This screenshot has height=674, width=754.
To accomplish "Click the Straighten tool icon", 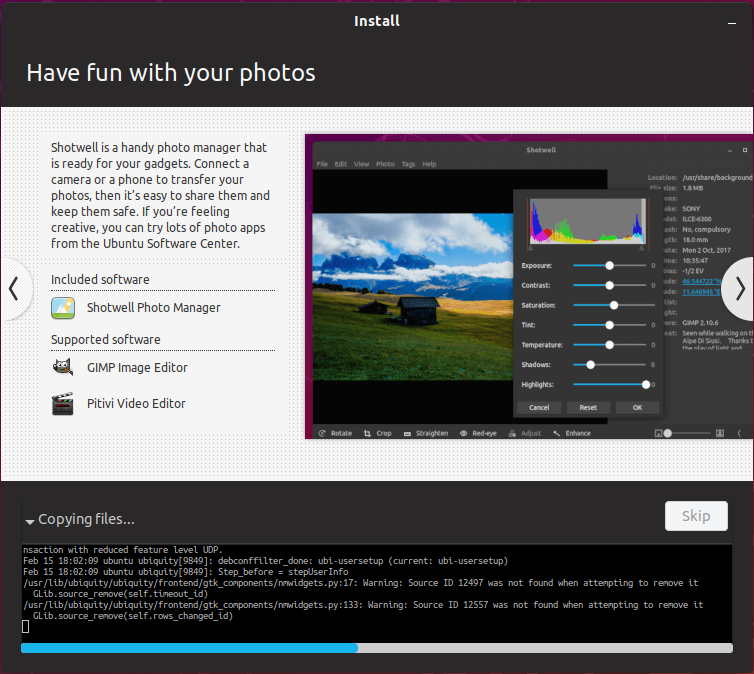I will pos(408,433).
